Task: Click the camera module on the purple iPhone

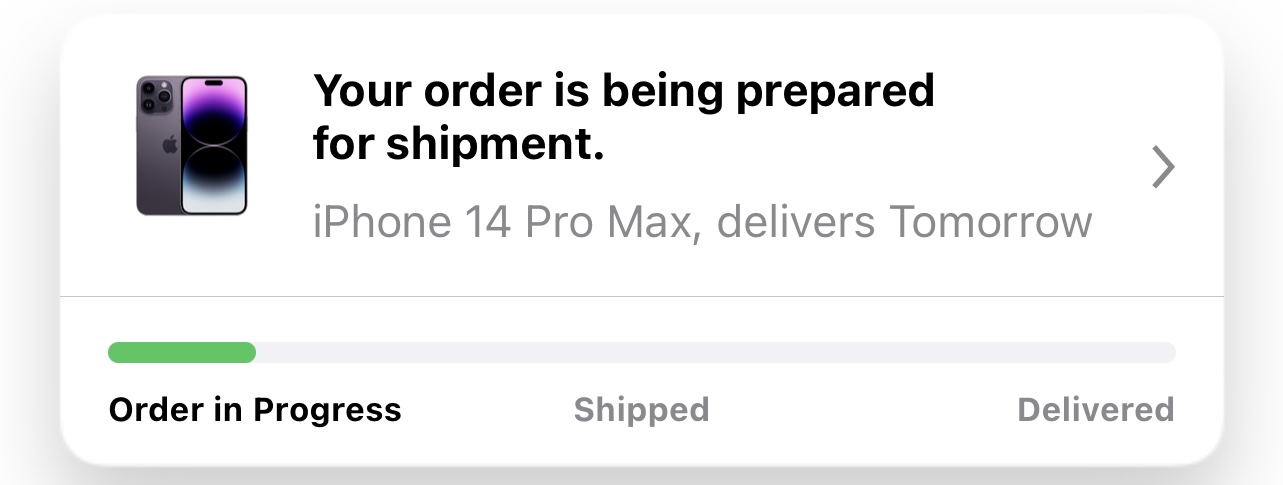Action: point(155,98)
